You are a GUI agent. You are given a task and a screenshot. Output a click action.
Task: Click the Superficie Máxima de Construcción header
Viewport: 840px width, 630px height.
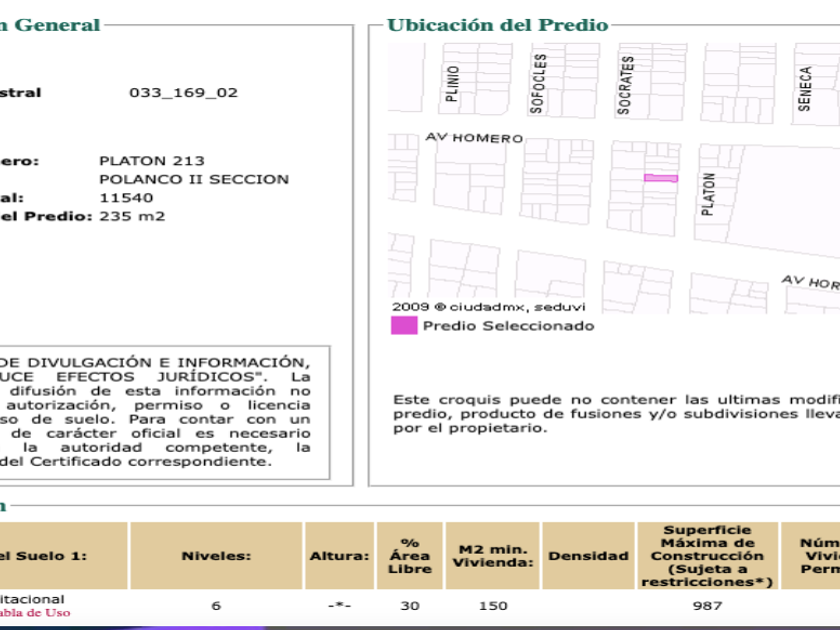click(x=707, y=556)
